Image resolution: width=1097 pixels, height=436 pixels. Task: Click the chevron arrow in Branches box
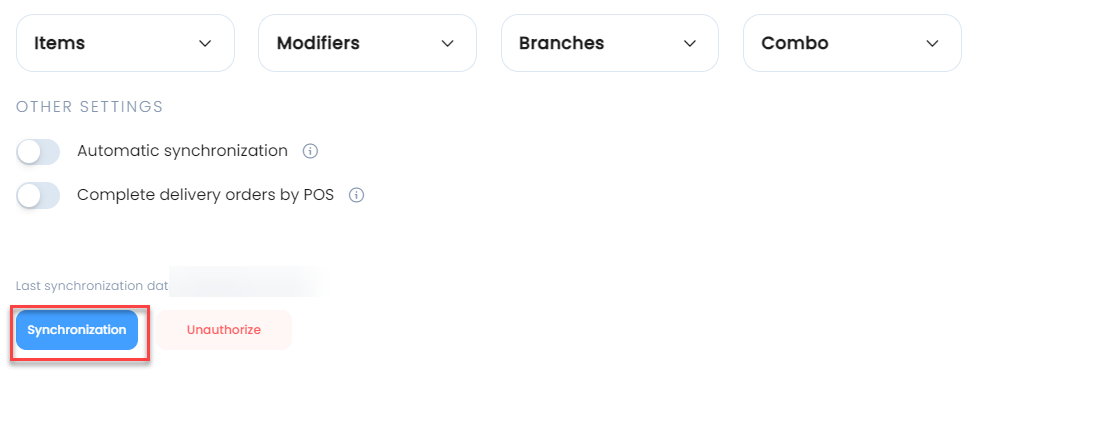(690, 43)
